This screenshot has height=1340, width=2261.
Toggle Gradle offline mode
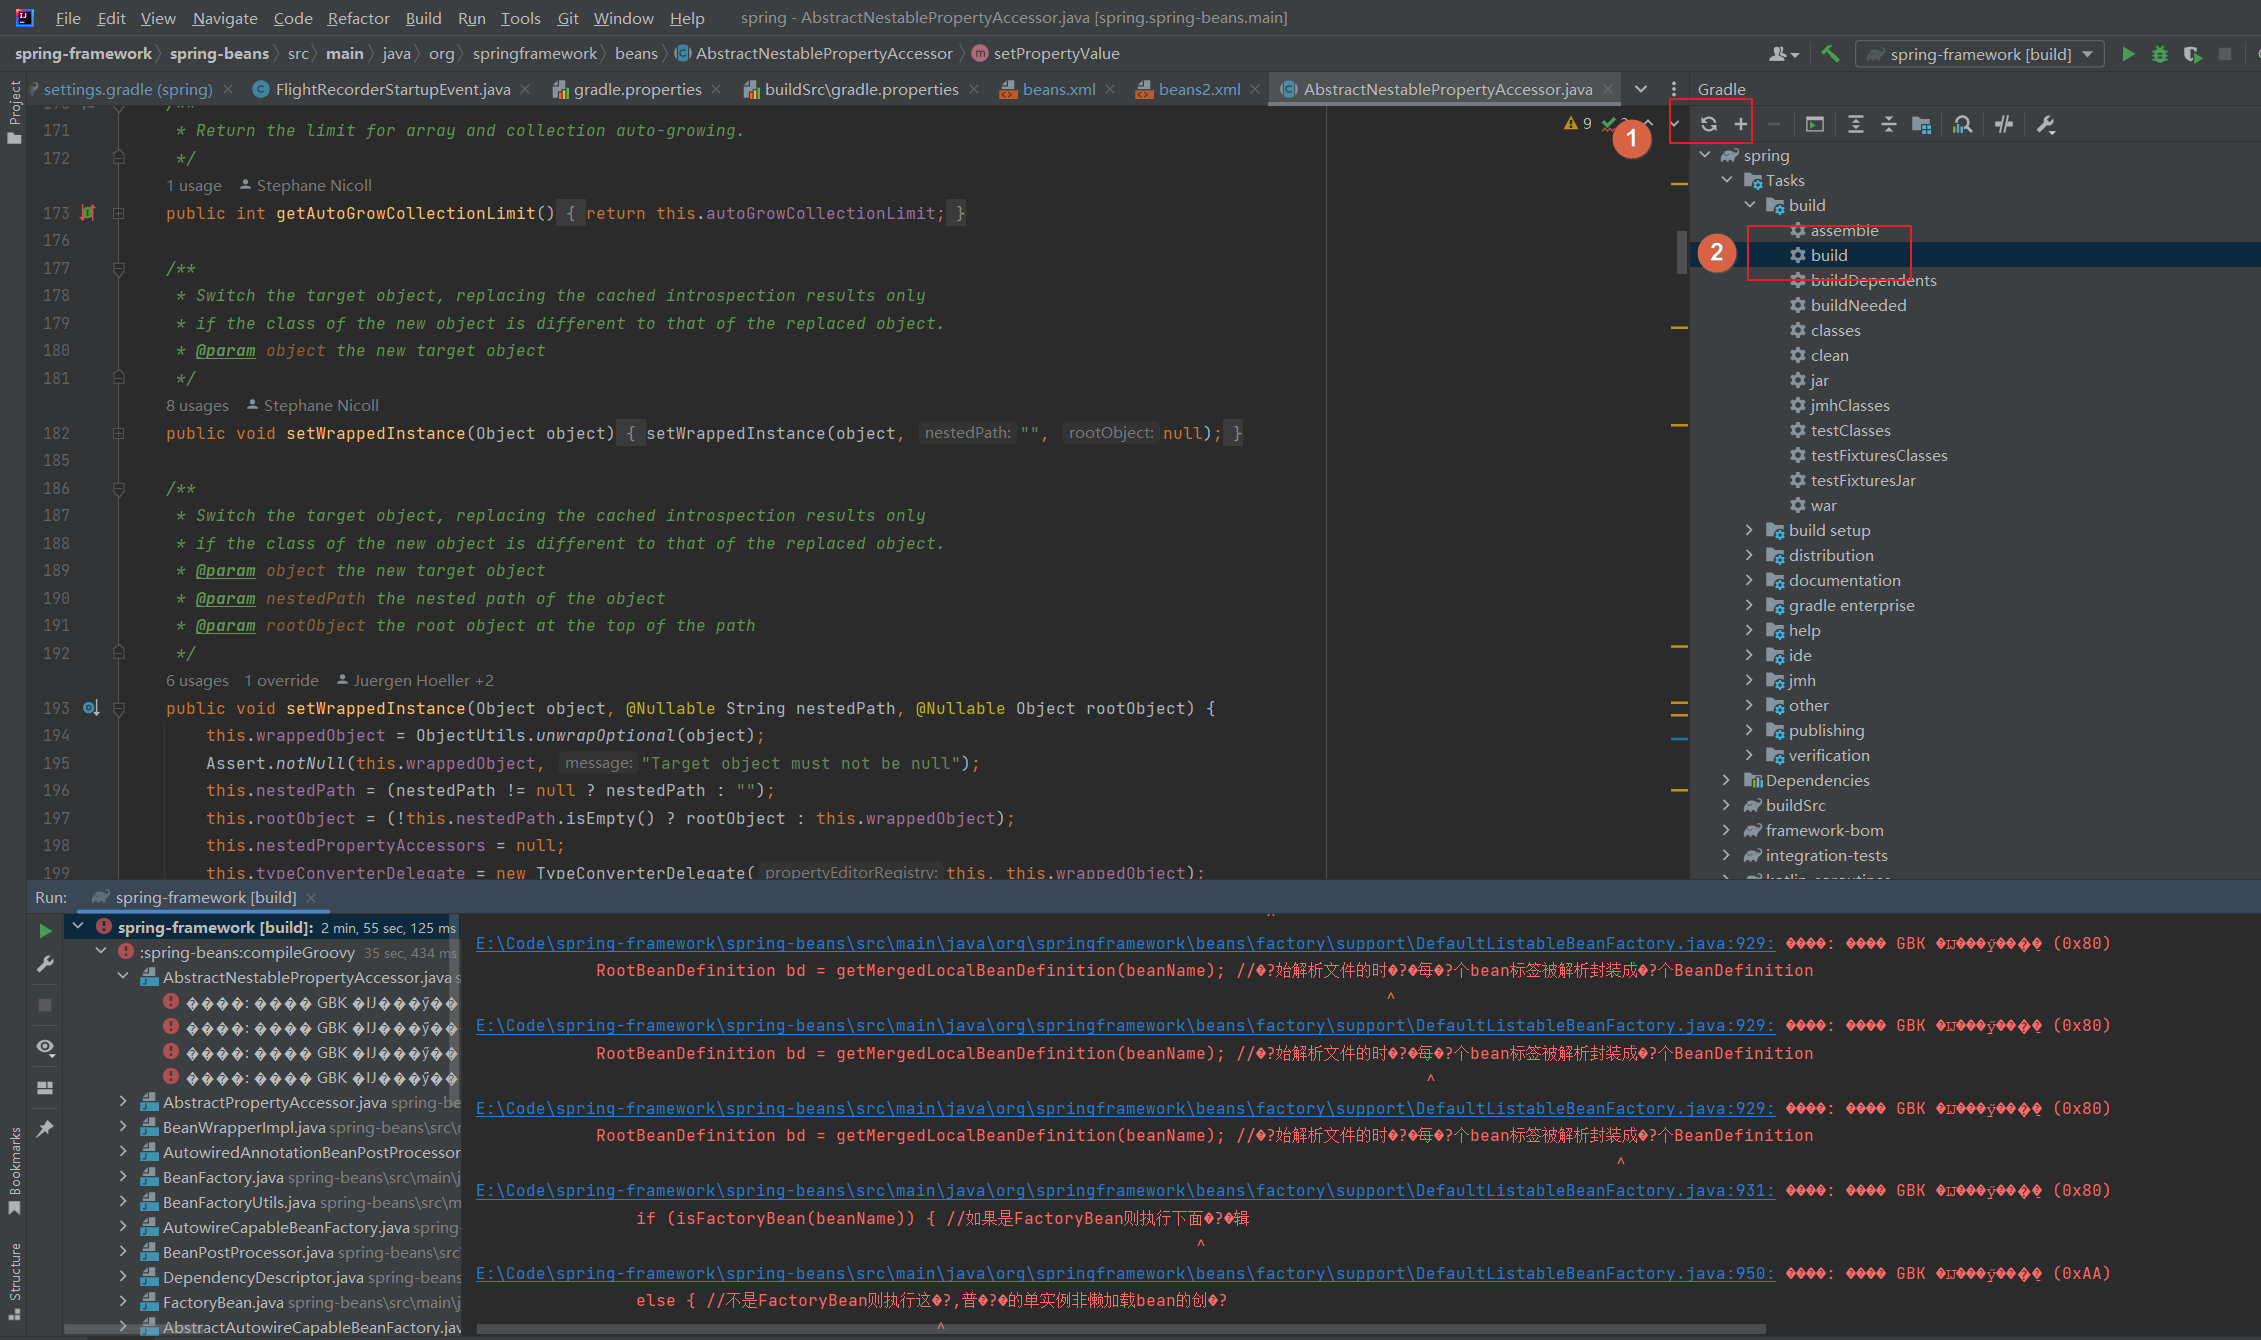2004,124
